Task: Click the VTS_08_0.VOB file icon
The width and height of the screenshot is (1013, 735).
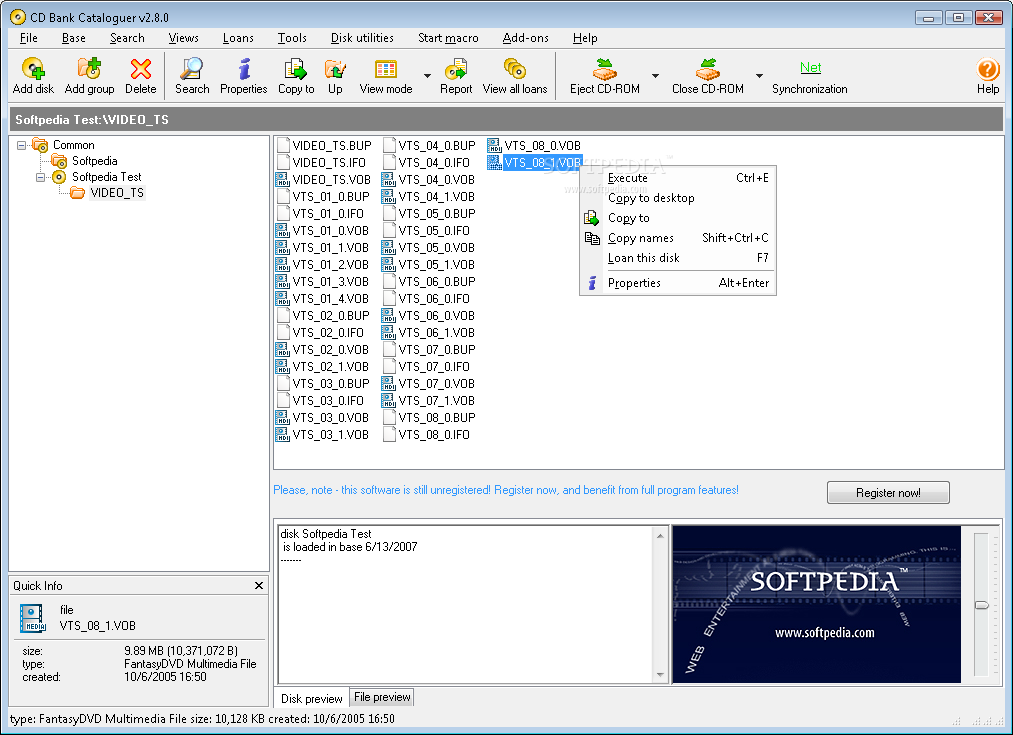Action: [x=494, y=146]
